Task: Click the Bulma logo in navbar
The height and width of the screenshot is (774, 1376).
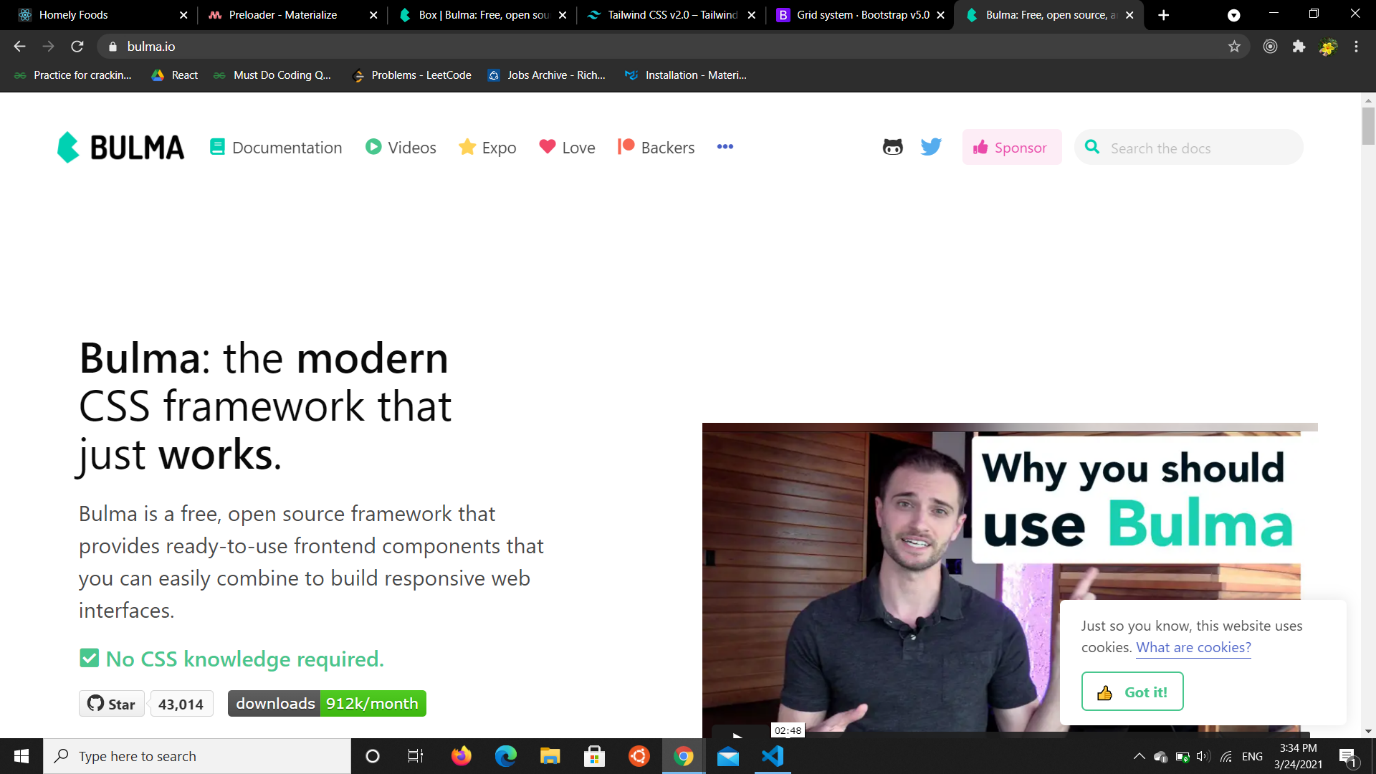Action: pyautogui.click(x=121, y=147)
